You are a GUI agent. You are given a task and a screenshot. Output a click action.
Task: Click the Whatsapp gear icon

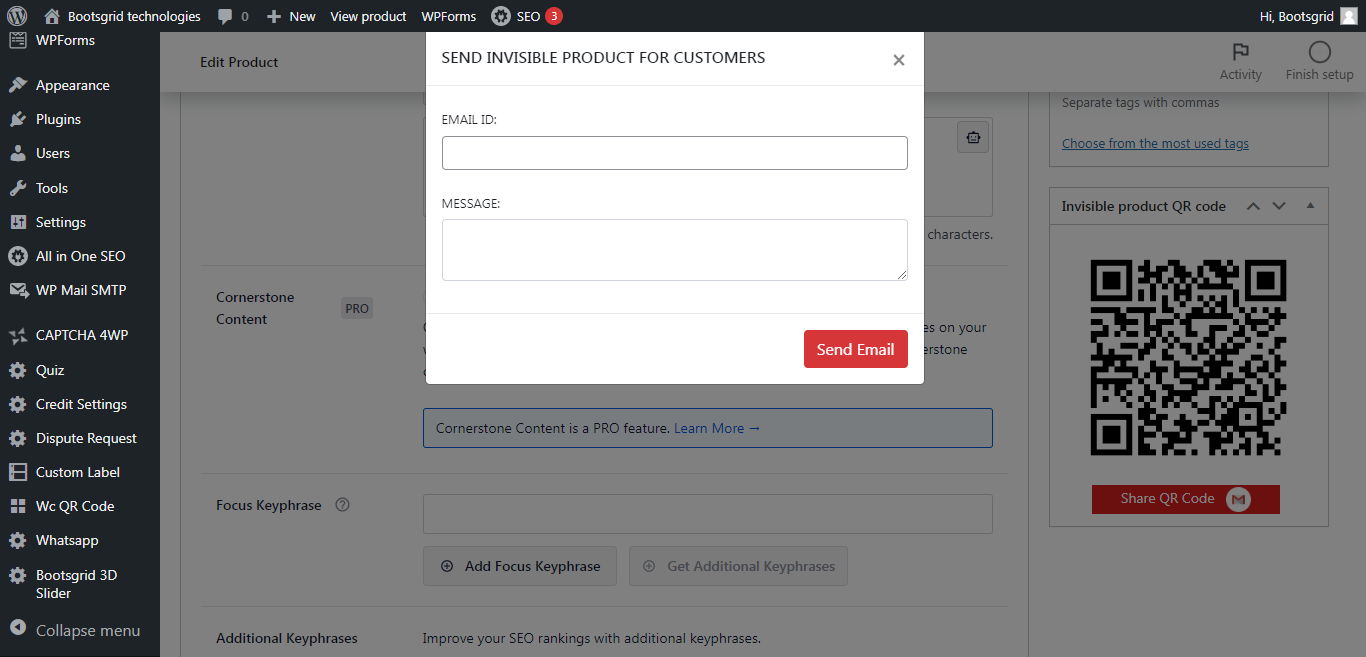(x=17, y=540)
